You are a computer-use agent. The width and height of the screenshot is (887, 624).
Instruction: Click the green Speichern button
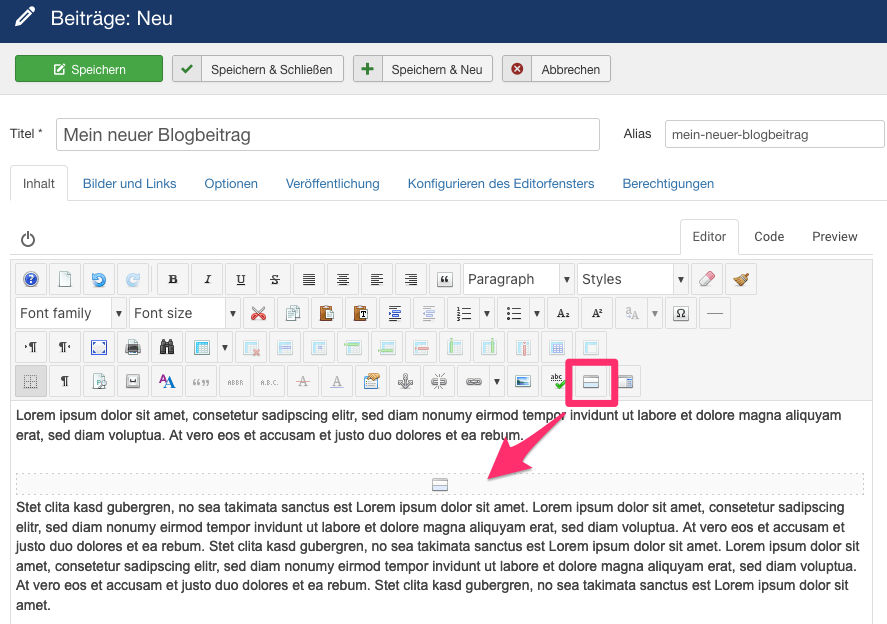click(88, 68)
